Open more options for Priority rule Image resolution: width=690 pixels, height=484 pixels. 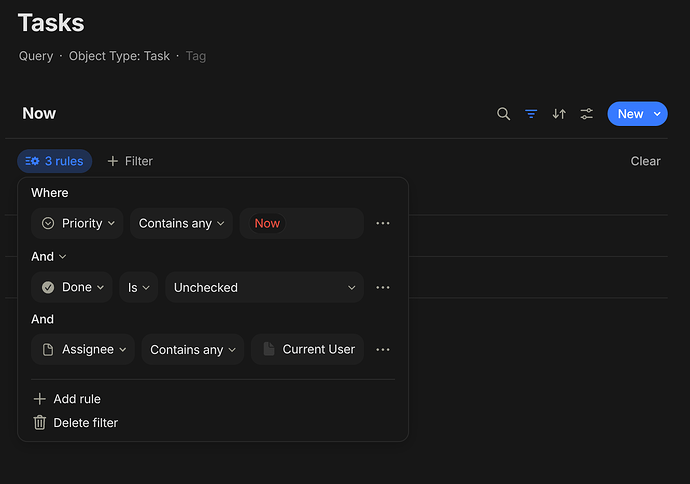(383, 224)
